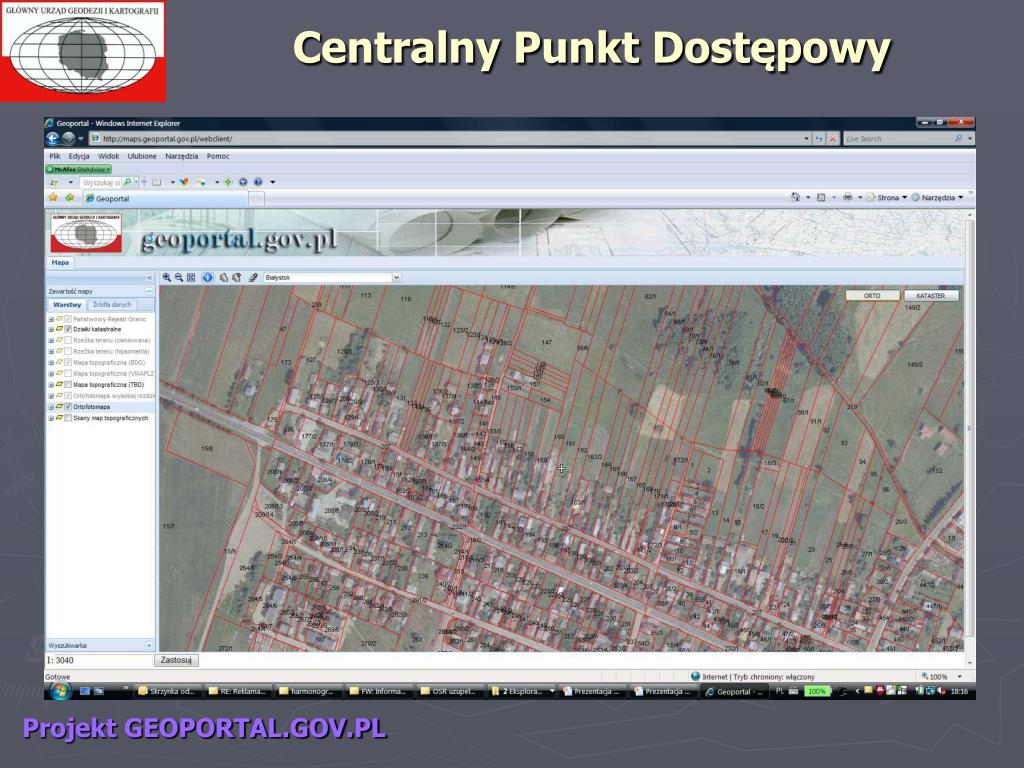The height and width of the screenshot is (768, 1024).
Task: Toggle the Mapa topograficzna (BDO) checkbox
Action: click(x=68, y=362)
